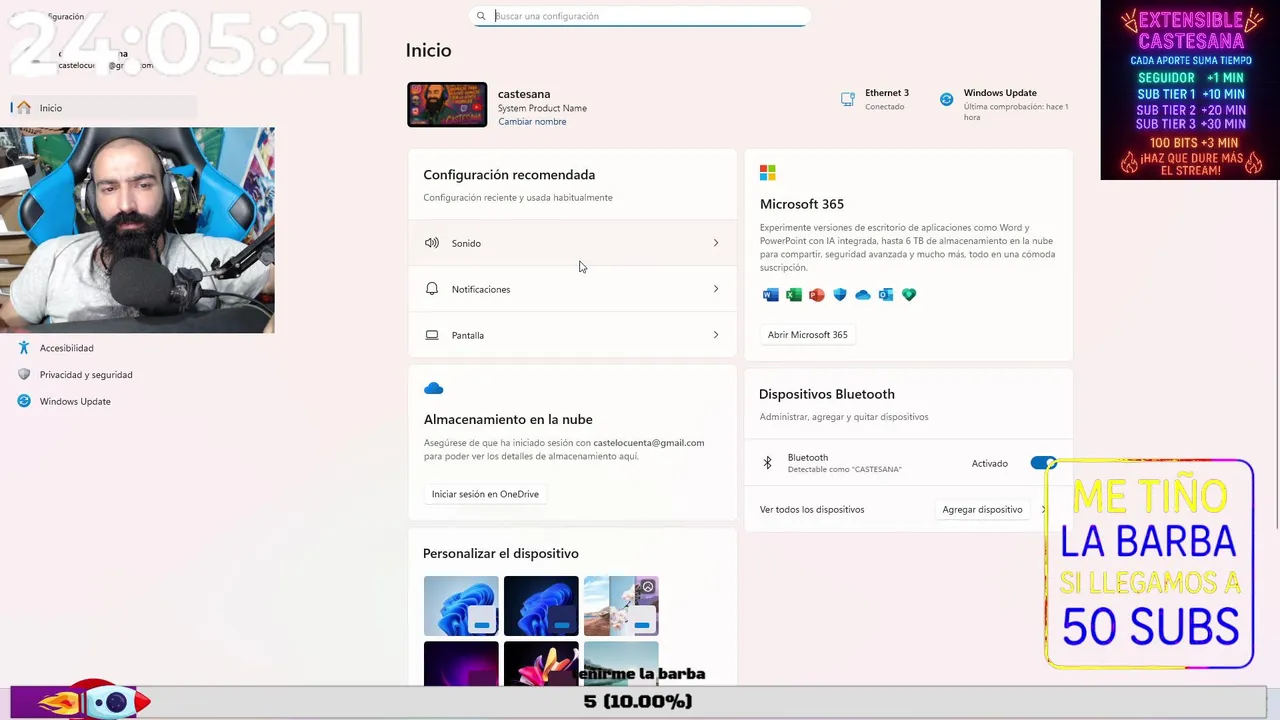The image size is (1280, 720).
Task: Expand the Pantalla row chevron
Action: tap(715, 335)
